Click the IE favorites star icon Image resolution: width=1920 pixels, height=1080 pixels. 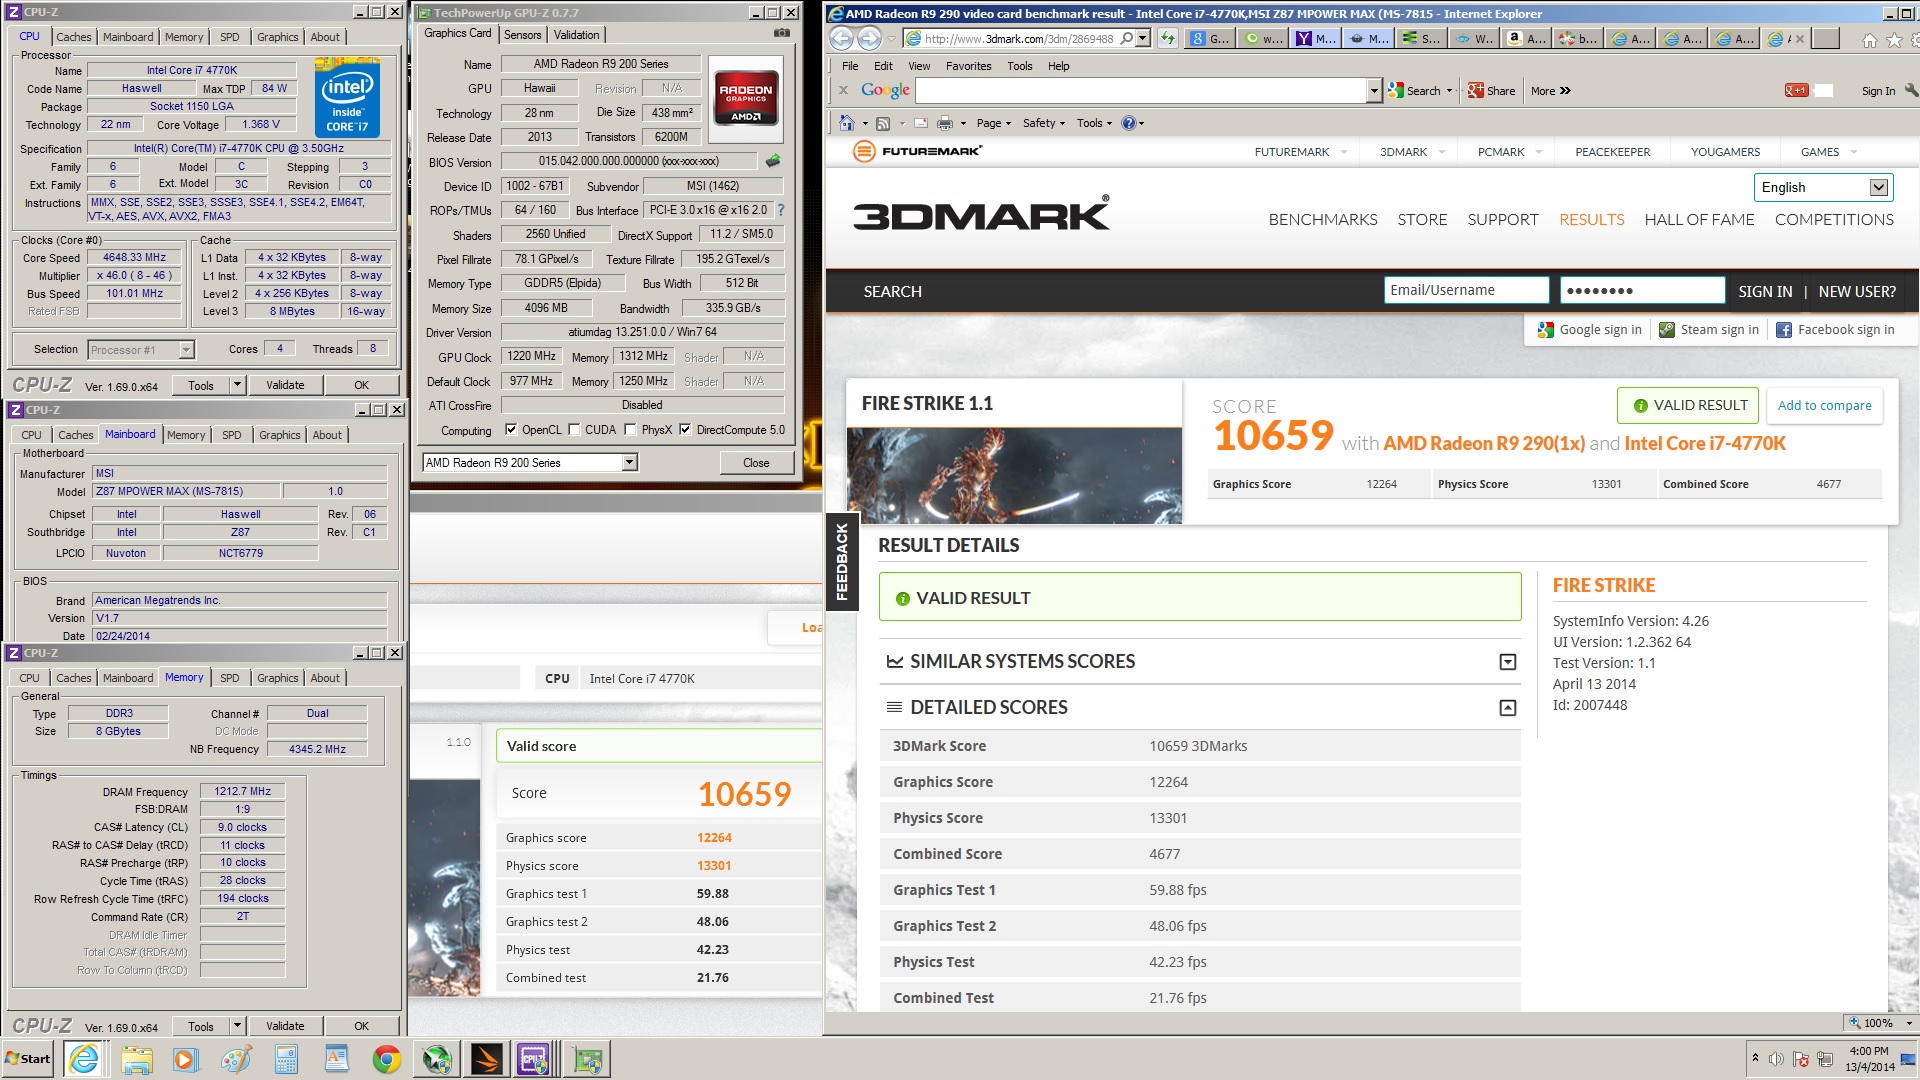tap(1893, 40)
